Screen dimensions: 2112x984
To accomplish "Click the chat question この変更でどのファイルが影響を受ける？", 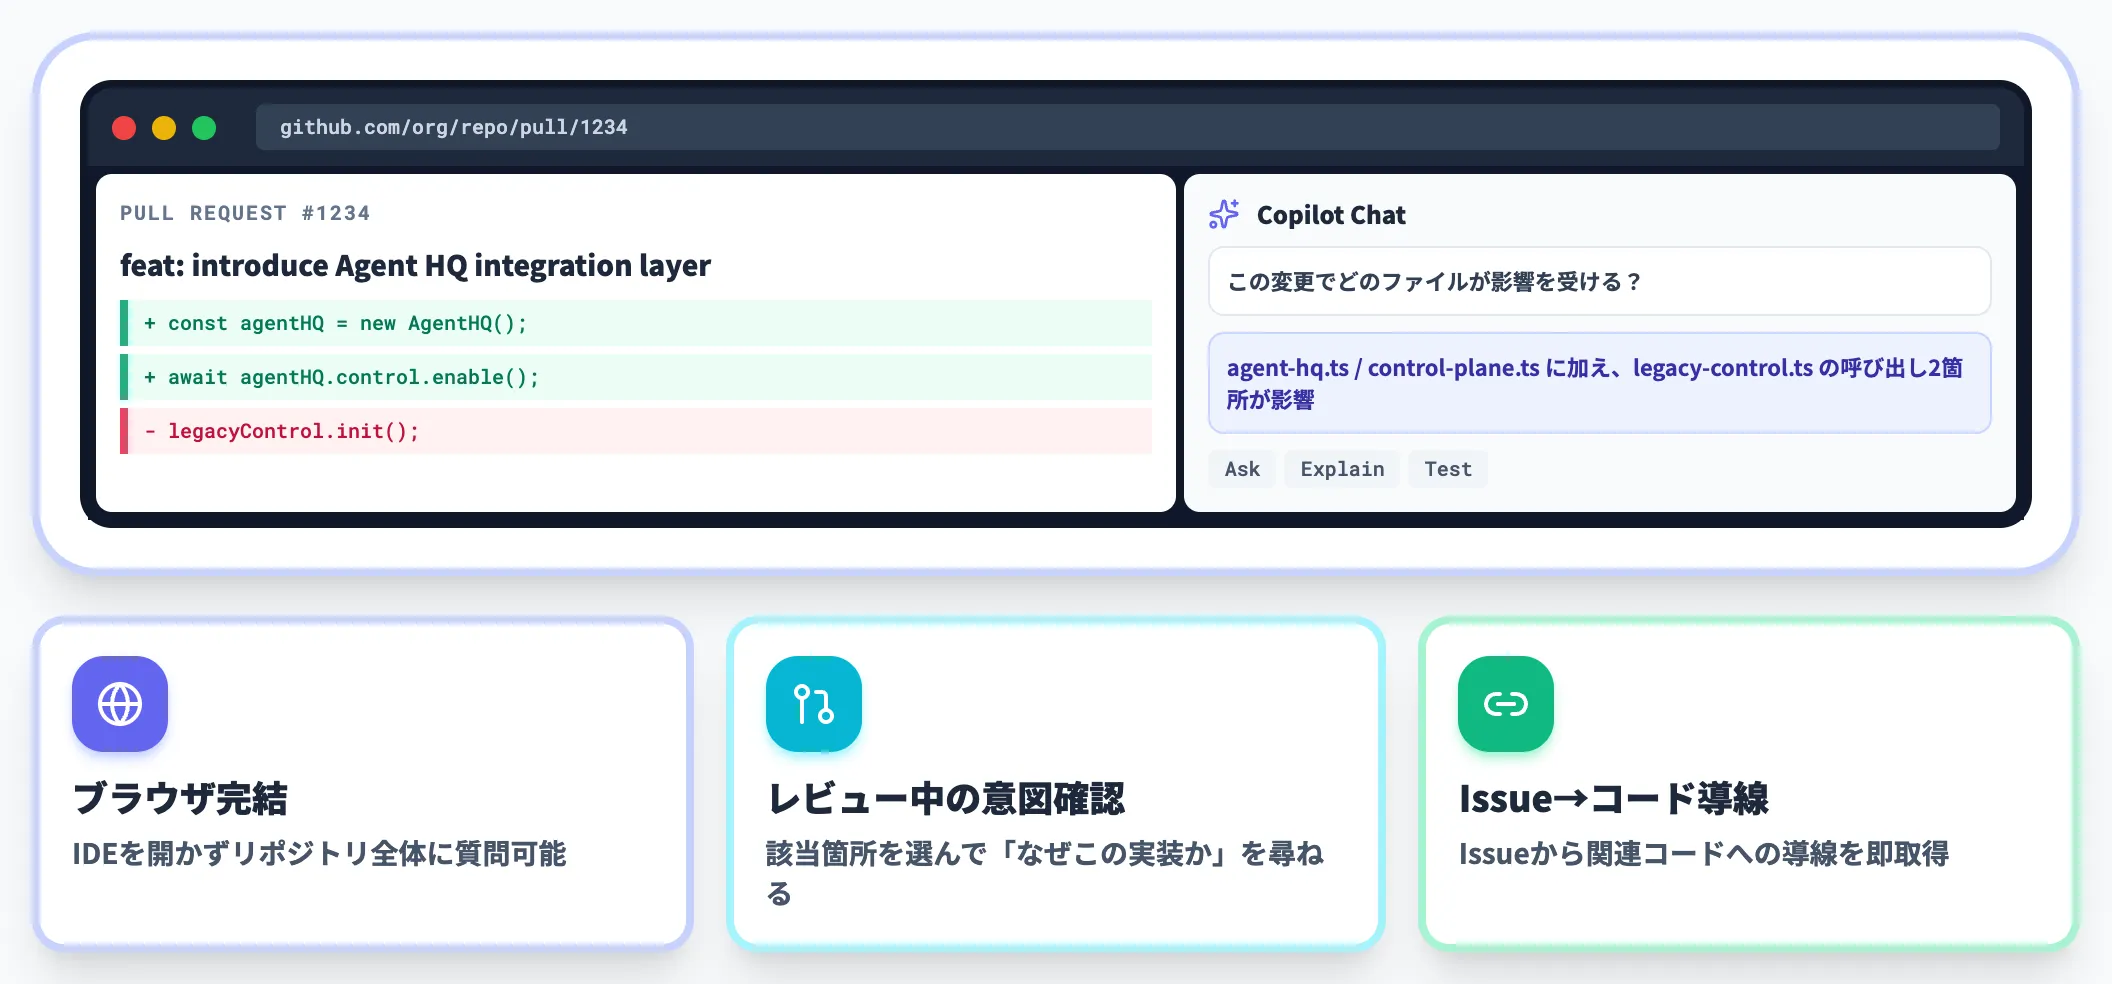I will tap(1600, 281).
